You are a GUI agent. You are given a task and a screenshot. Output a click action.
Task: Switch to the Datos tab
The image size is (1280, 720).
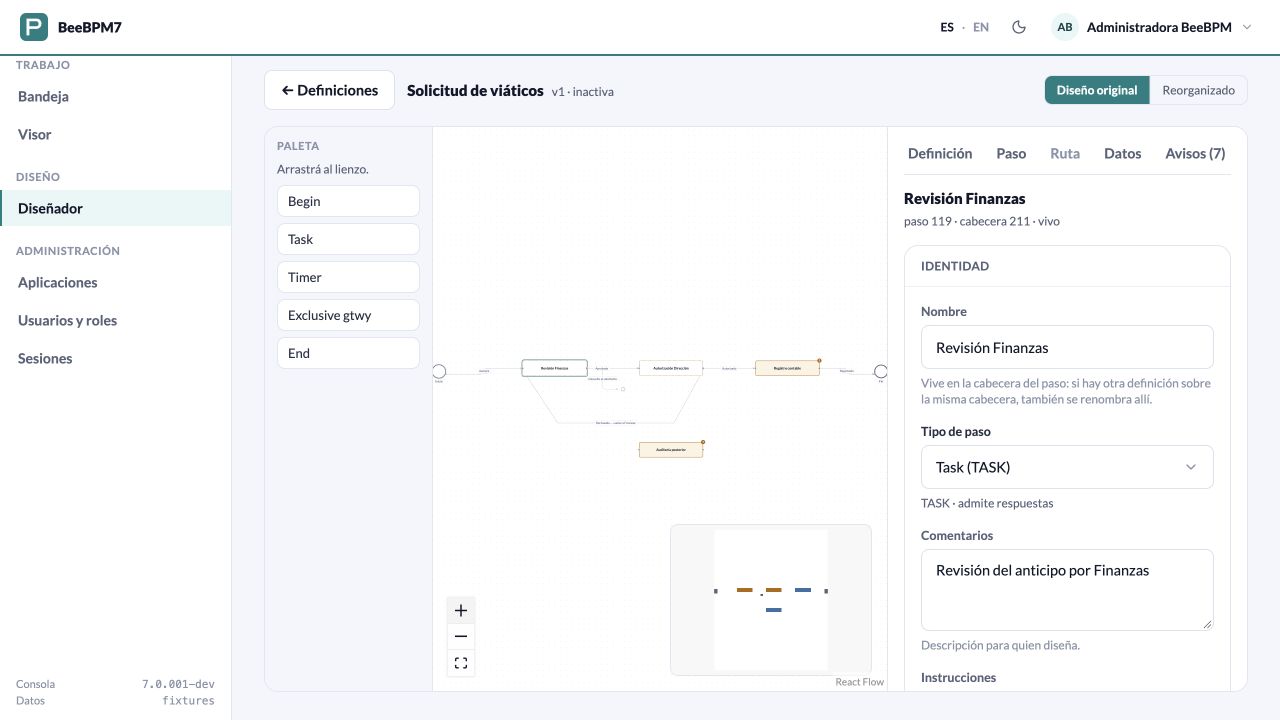tap(1123, 153)
